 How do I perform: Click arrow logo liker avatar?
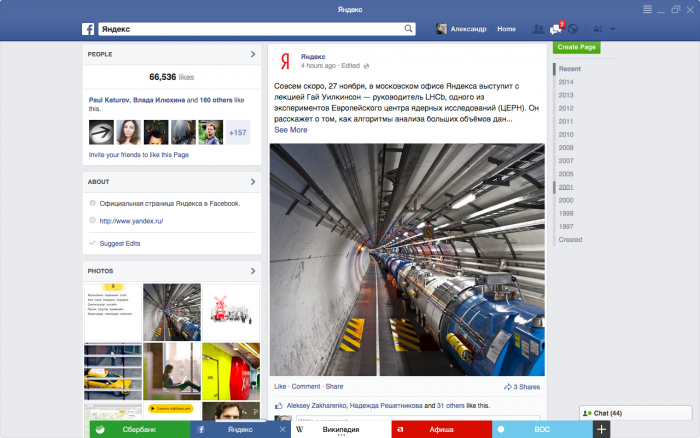coord(101,132)
